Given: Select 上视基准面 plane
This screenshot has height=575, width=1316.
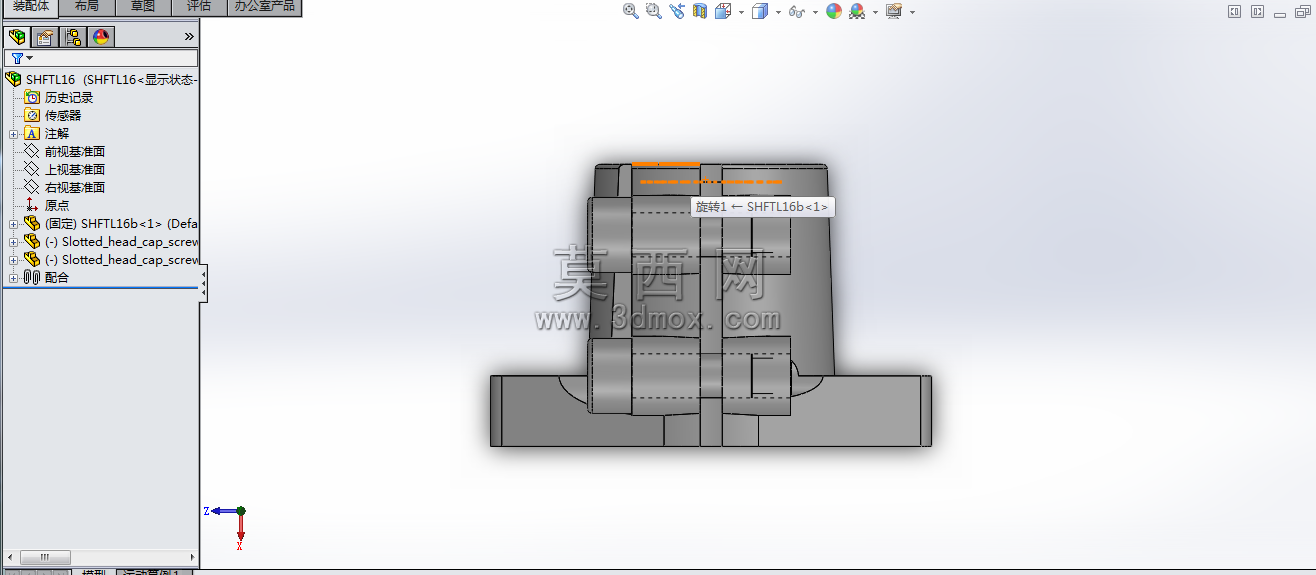Looking at the screenshot, I should pos(75,169).
